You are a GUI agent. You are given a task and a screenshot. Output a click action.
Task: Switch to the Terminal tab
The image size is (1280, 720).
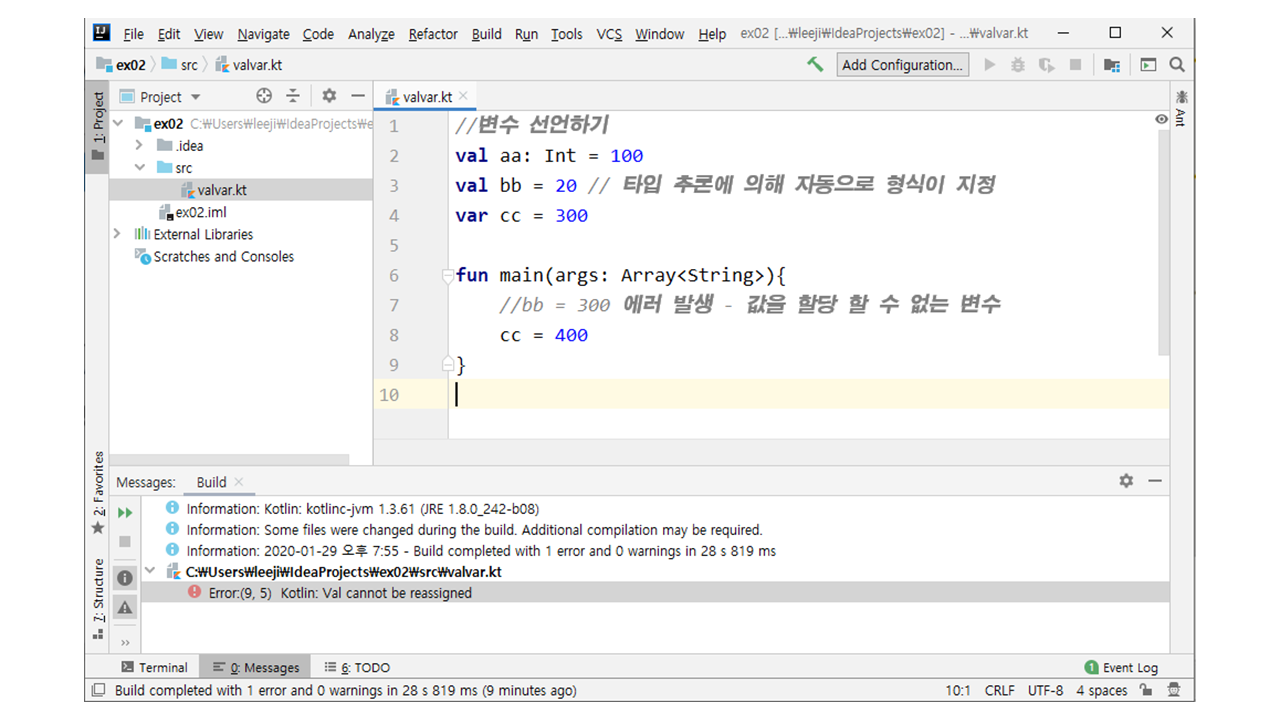coord(154,667)
